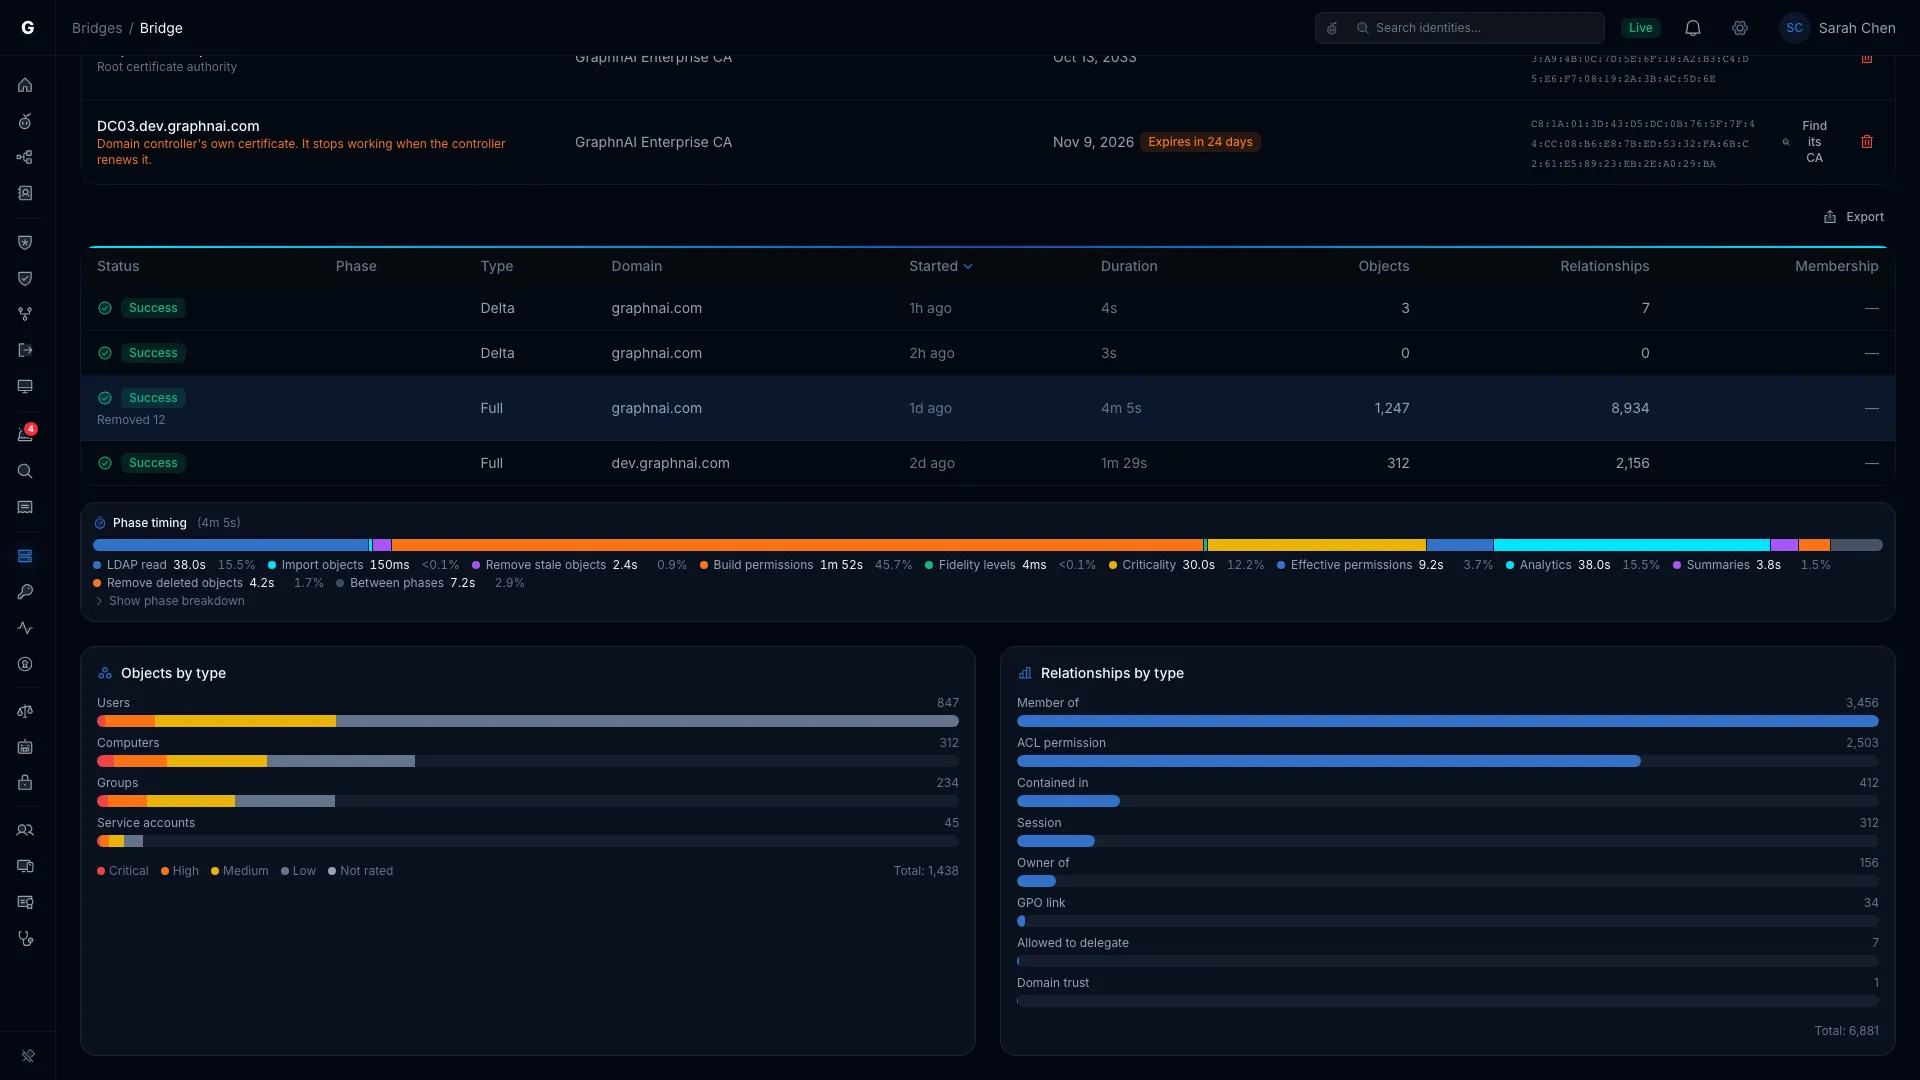
Task: Open the exit arrow sidebar icon
Action: (25, 350)
